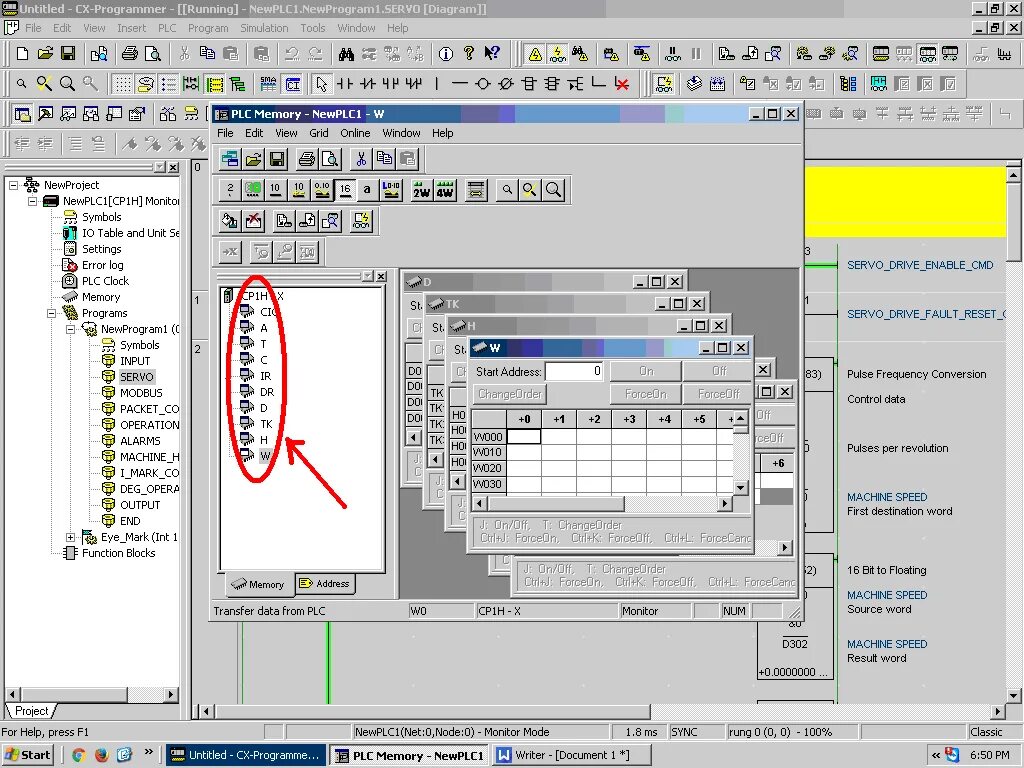Image resolution: width=1024 pixels, height=768 pixels.
Task: Select Binary display format icon
Action: click(230, 190)
